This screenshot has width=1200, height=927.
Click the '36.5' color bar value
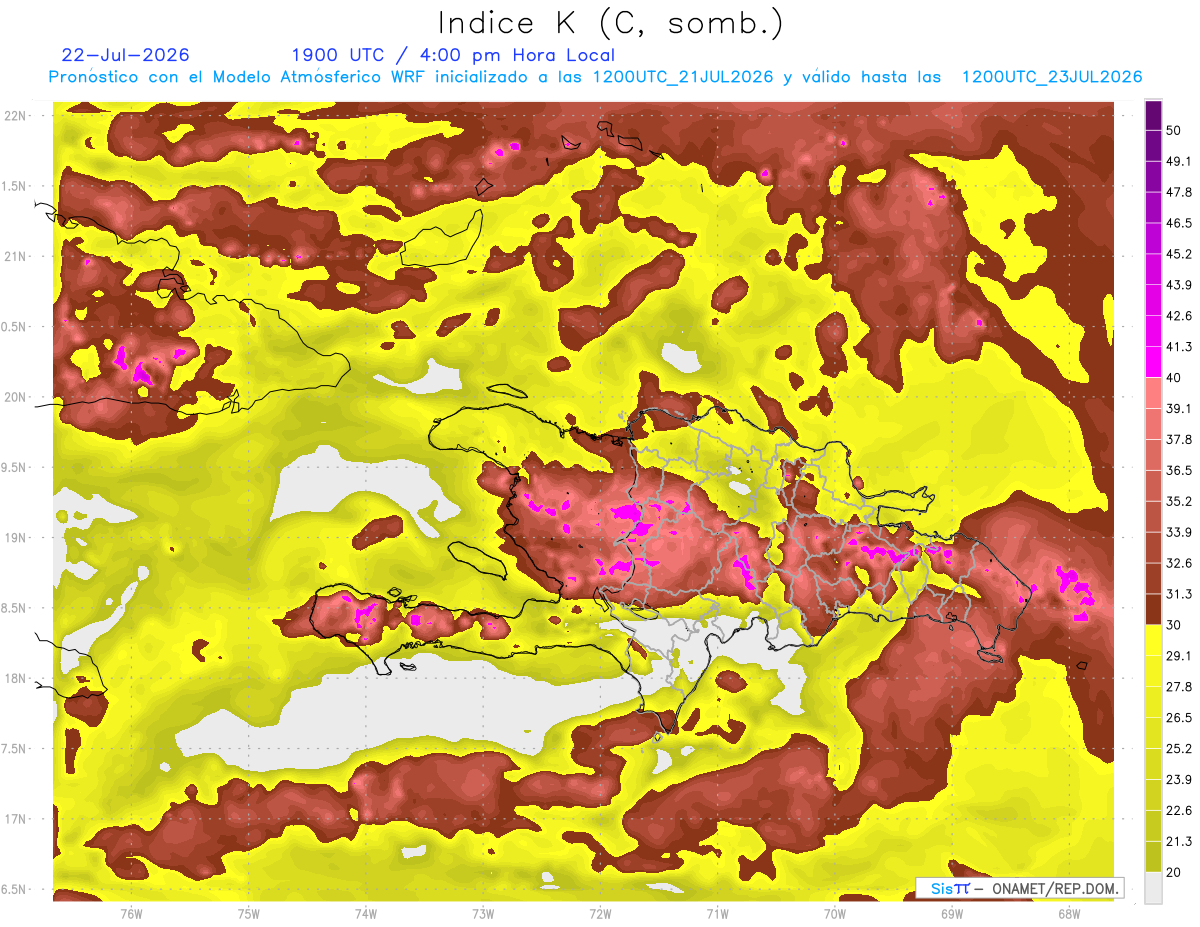(1179, 470)
